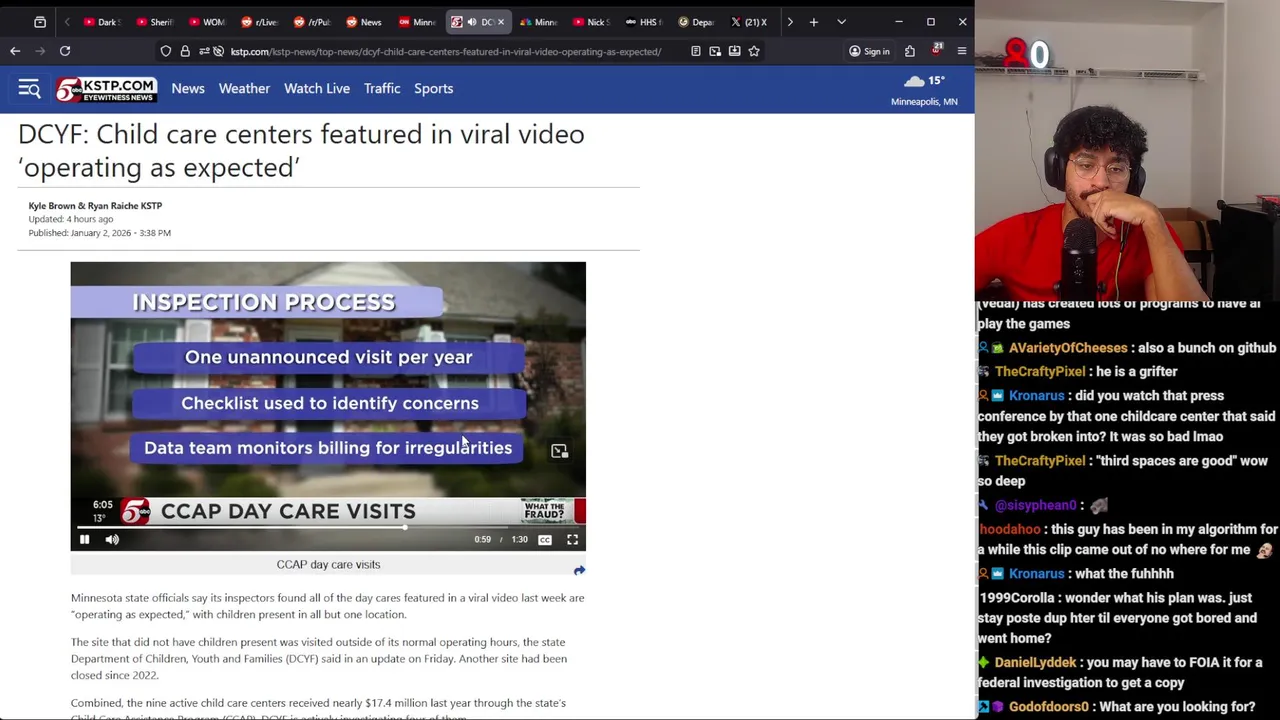Screen dimensions: 1280x720
Task: Open the browser Sign in account button
Action: click(x=869, y=51)
